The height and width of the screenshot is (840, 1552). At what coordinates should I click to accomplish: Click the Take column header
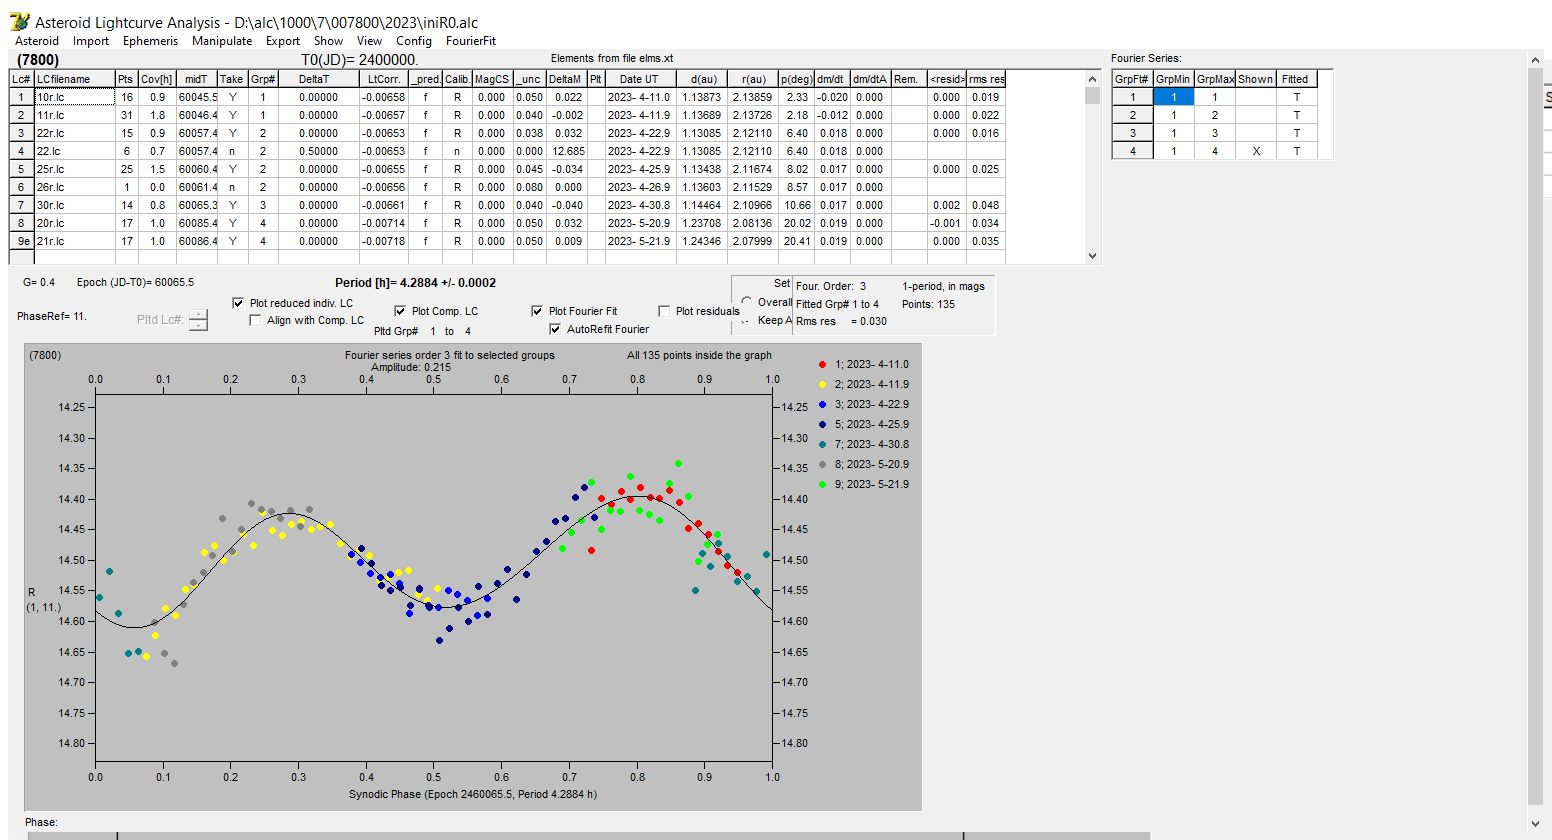coord(231,79)
